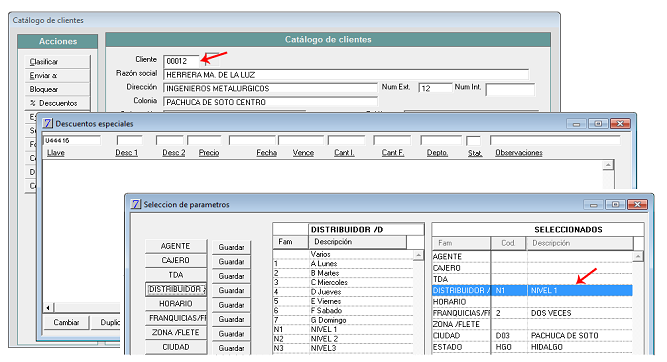Minimize the Seleccion de parametros window
Screen dimensions: 667x362
click(x=593, y=205)
